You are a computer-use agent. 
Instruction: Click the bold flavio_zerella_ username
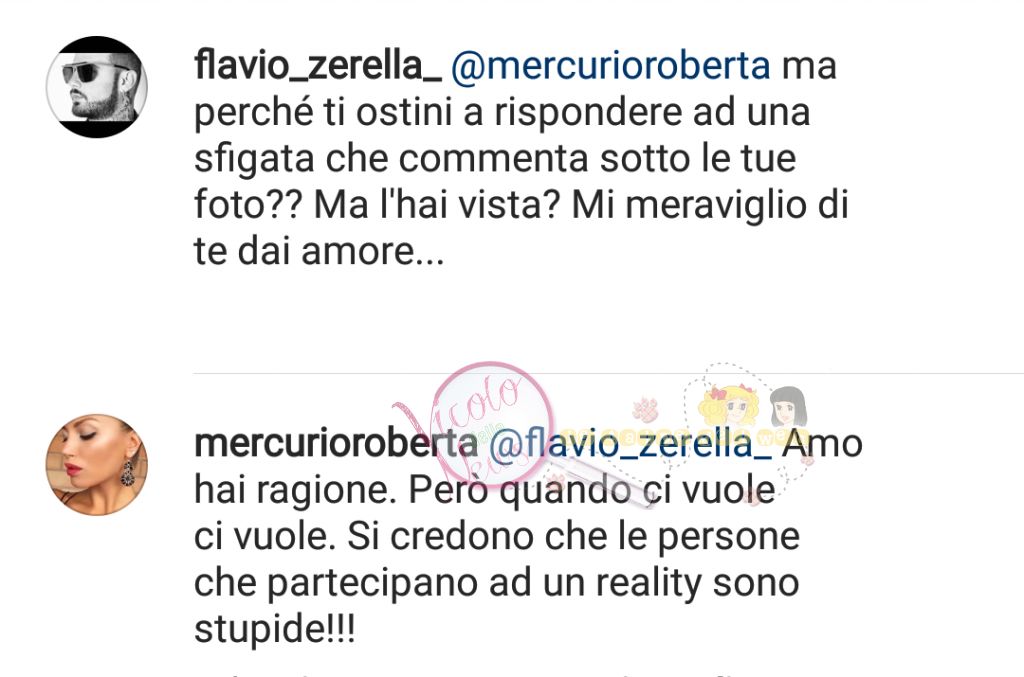click(x=318, y=66)
